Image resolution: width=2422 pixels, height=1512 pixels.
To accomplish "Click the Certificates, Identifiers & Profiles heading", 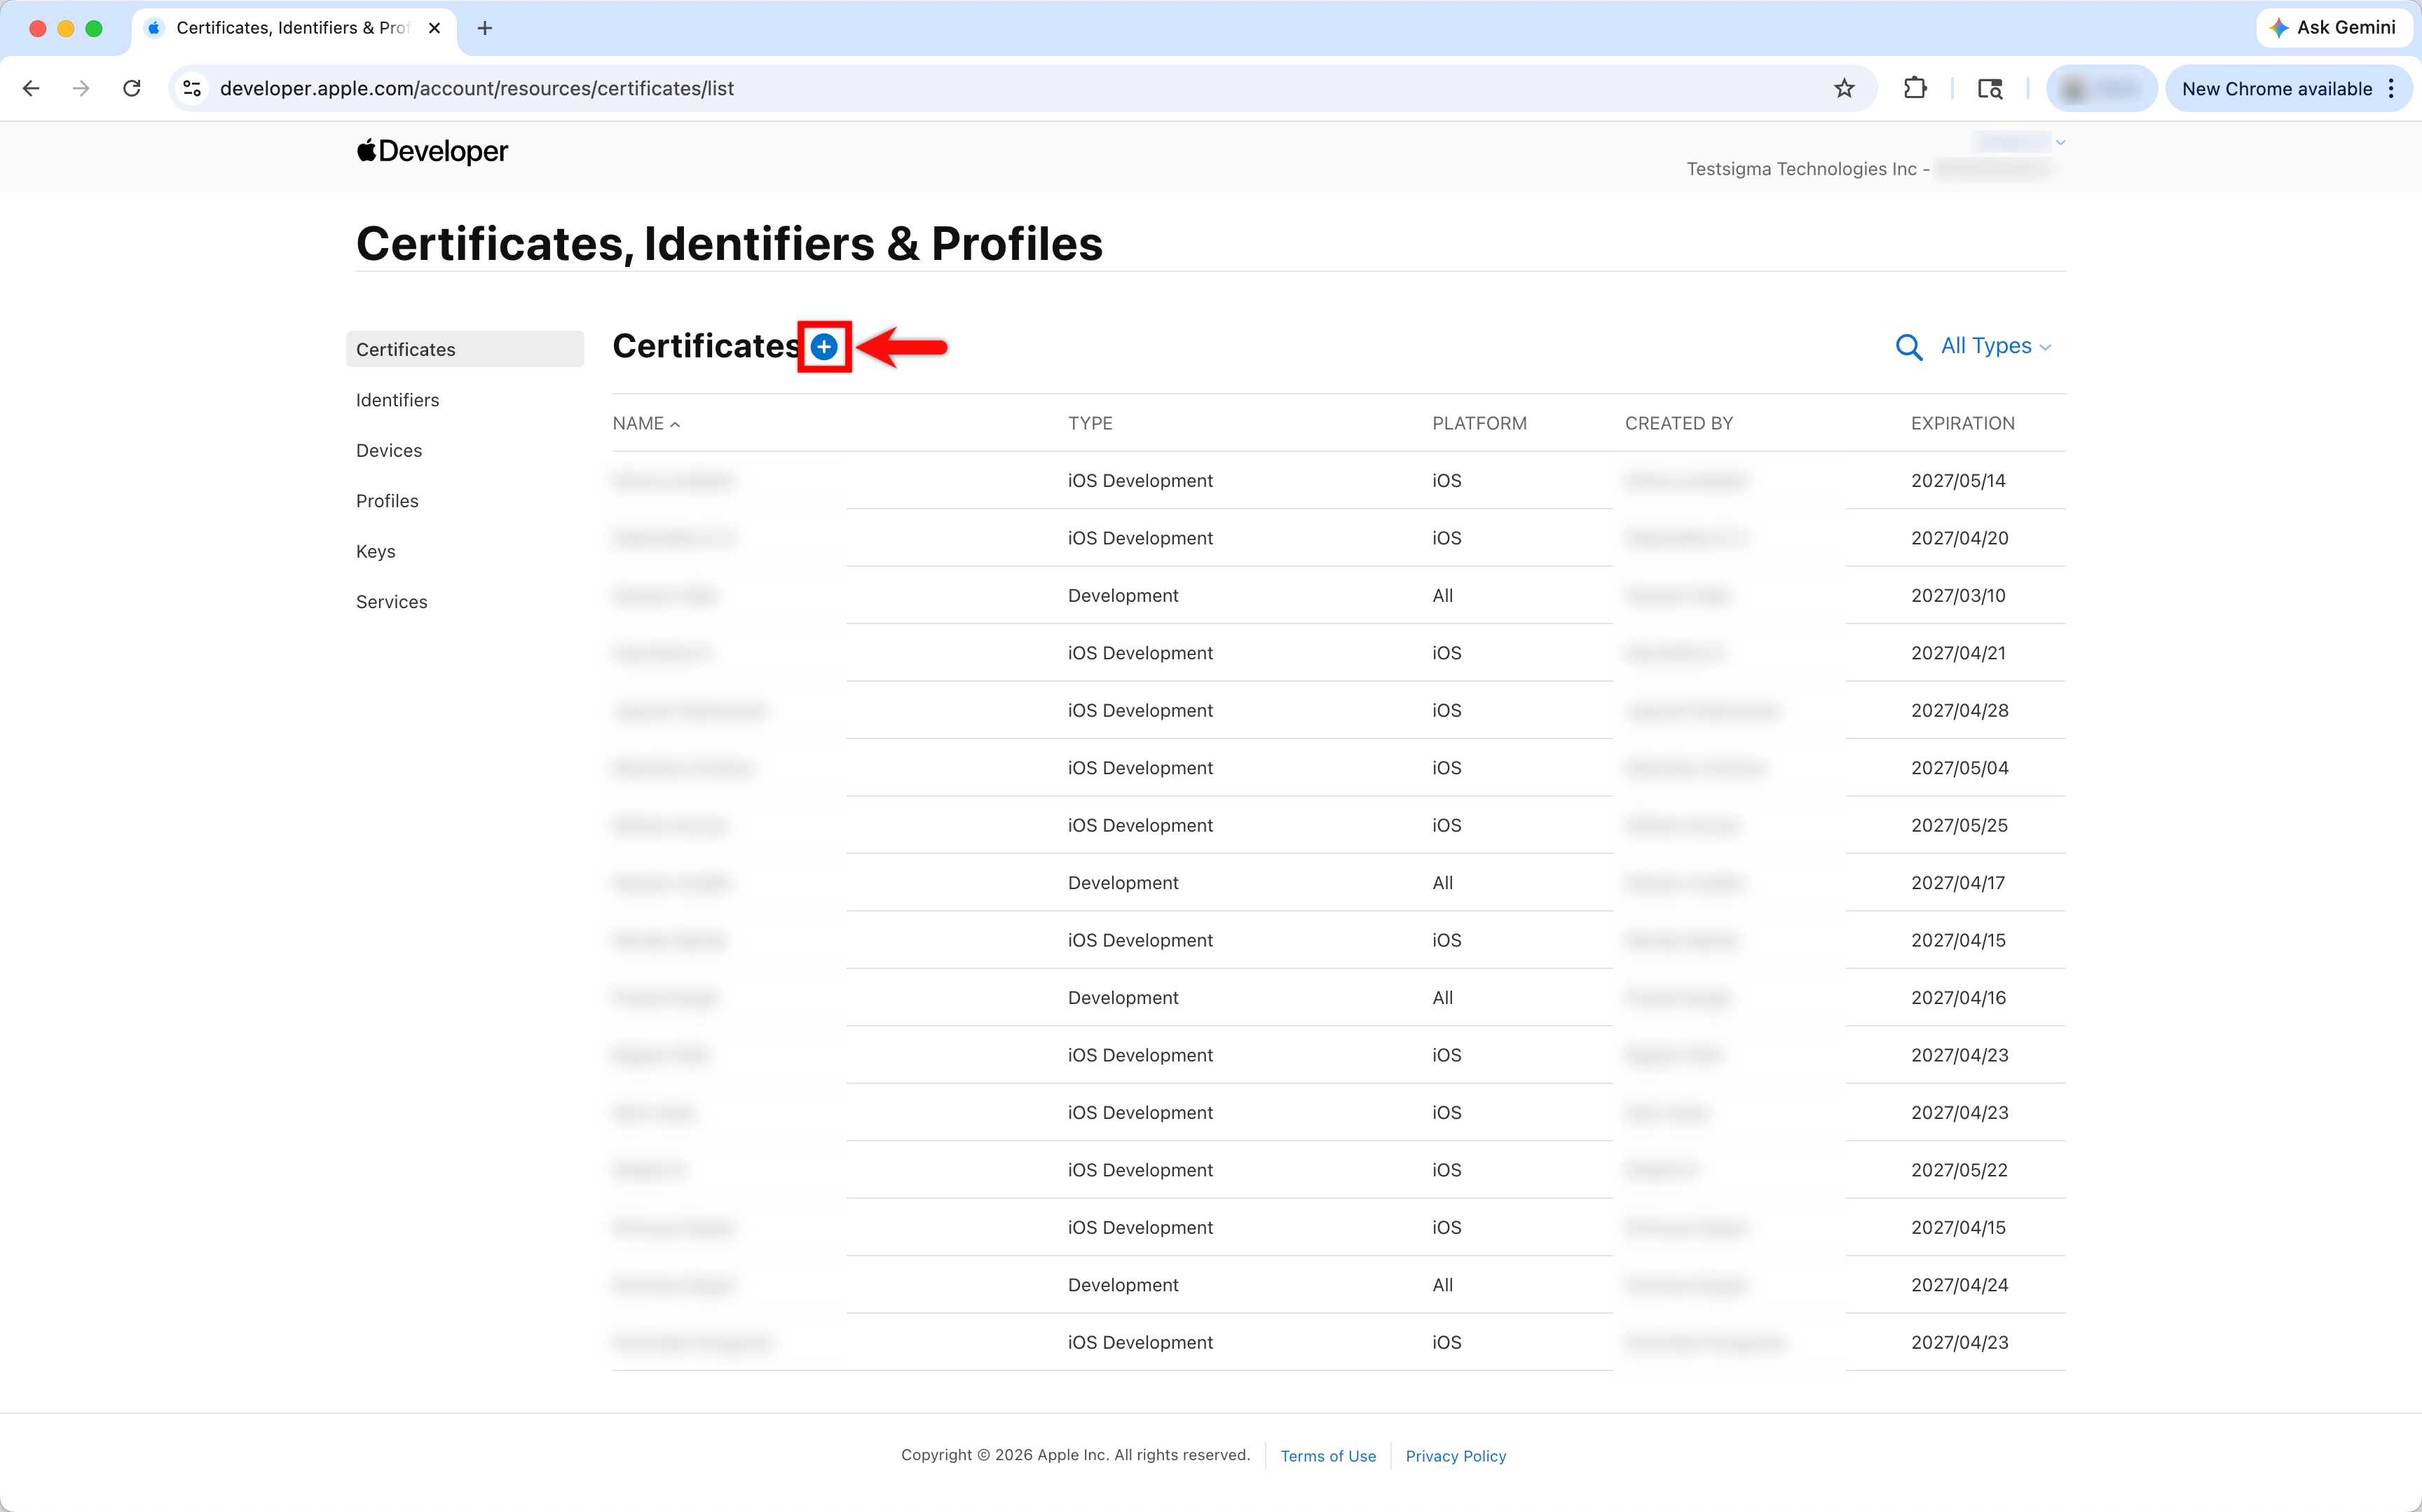I will [729, 243].
